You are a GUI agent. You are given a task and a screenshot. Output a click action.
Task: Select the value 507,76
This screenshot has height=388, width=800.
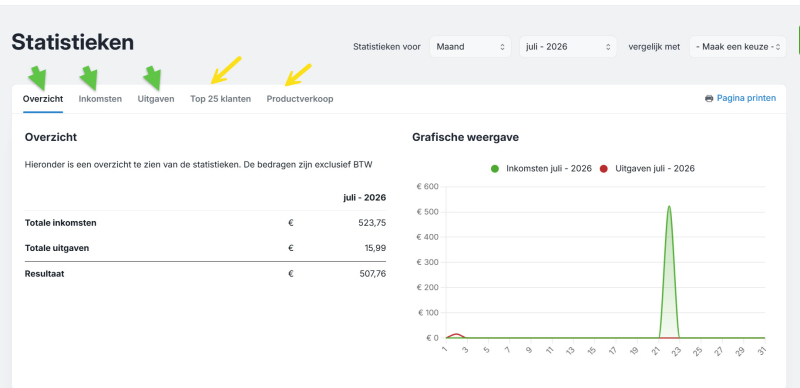372,274
